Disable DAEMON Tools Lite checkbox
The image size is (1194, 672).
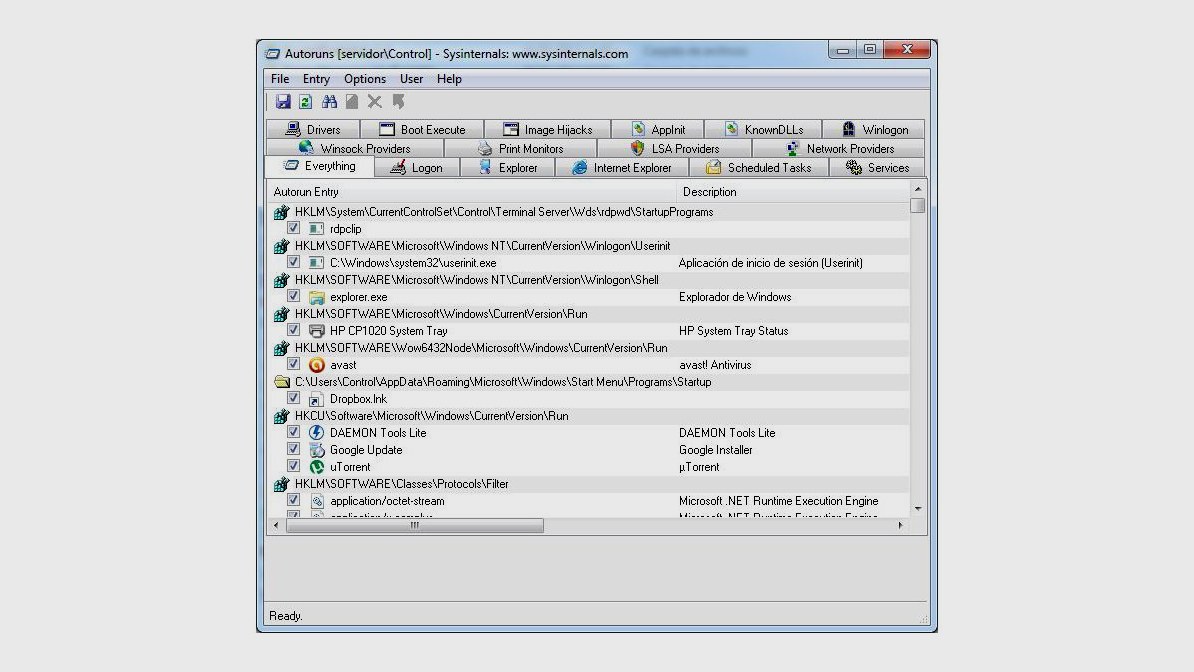[x=293, y=432]
